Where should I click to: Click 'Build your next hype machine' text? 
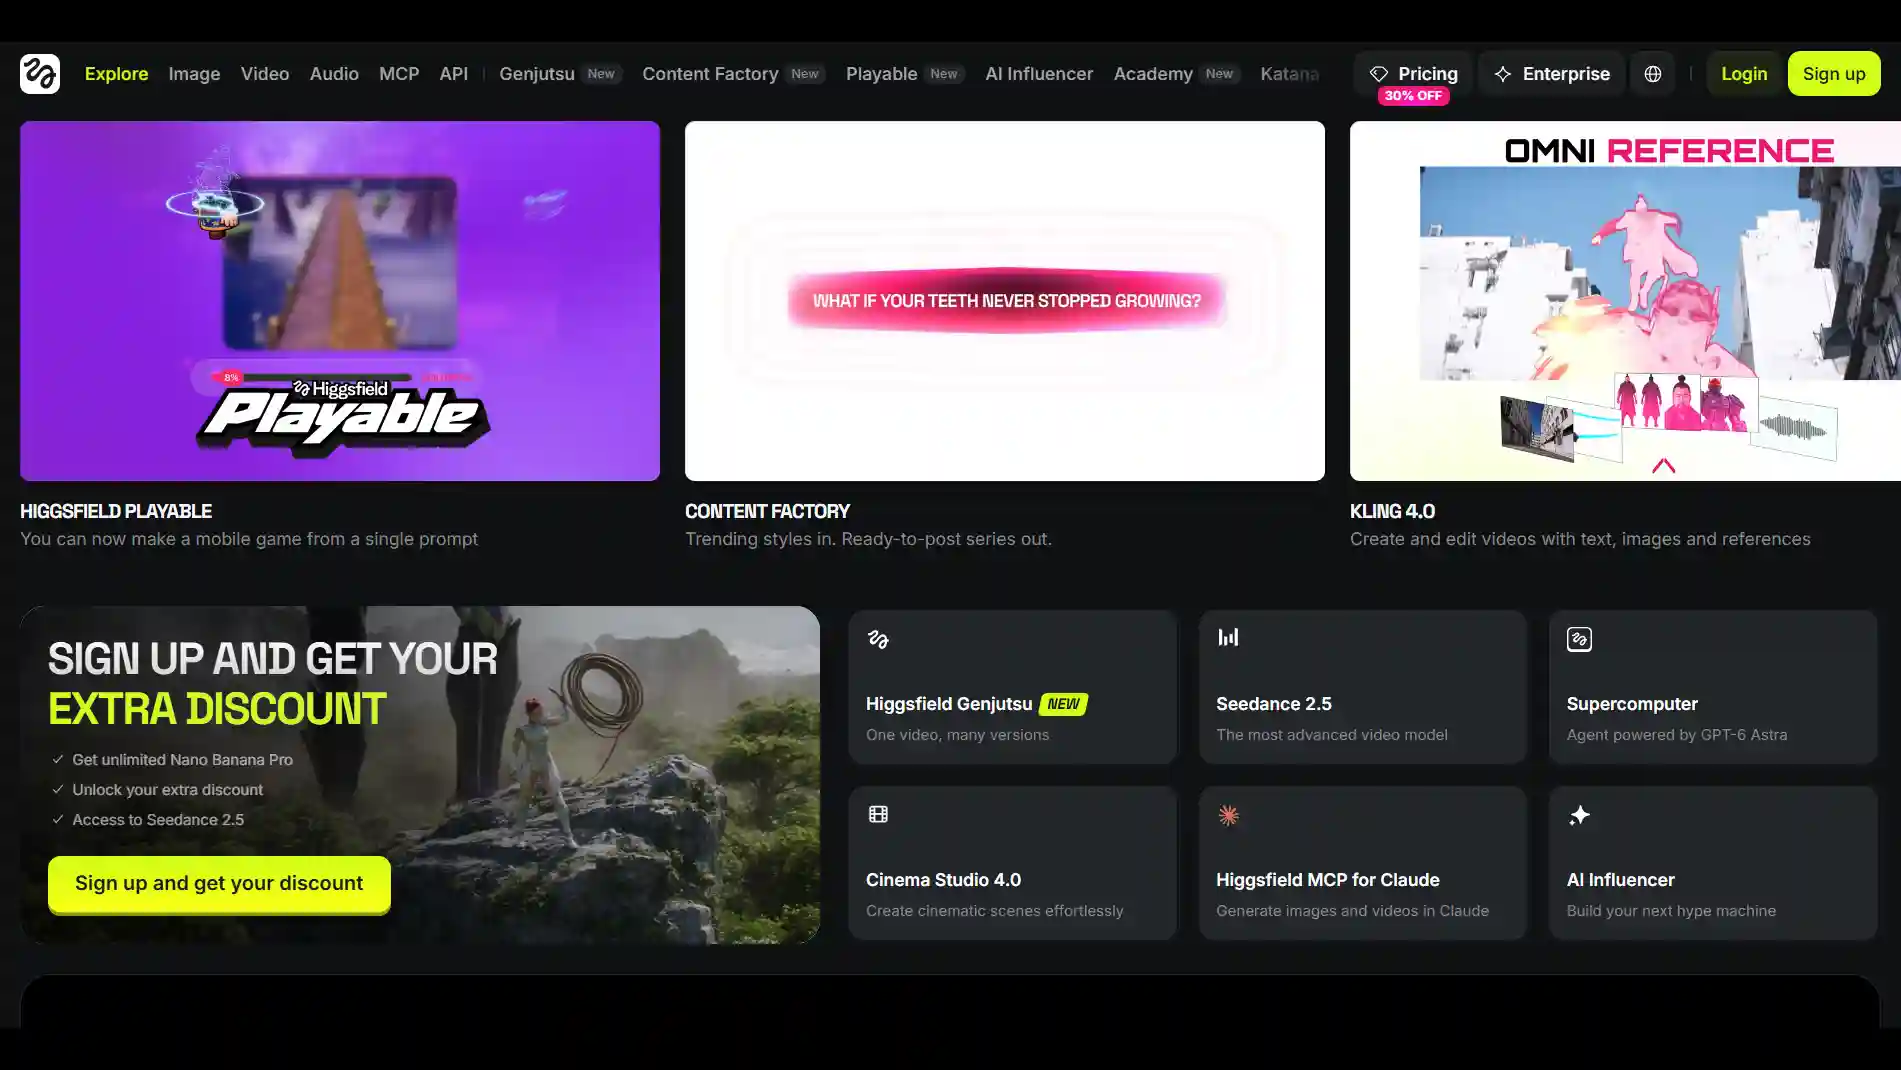1671,911
